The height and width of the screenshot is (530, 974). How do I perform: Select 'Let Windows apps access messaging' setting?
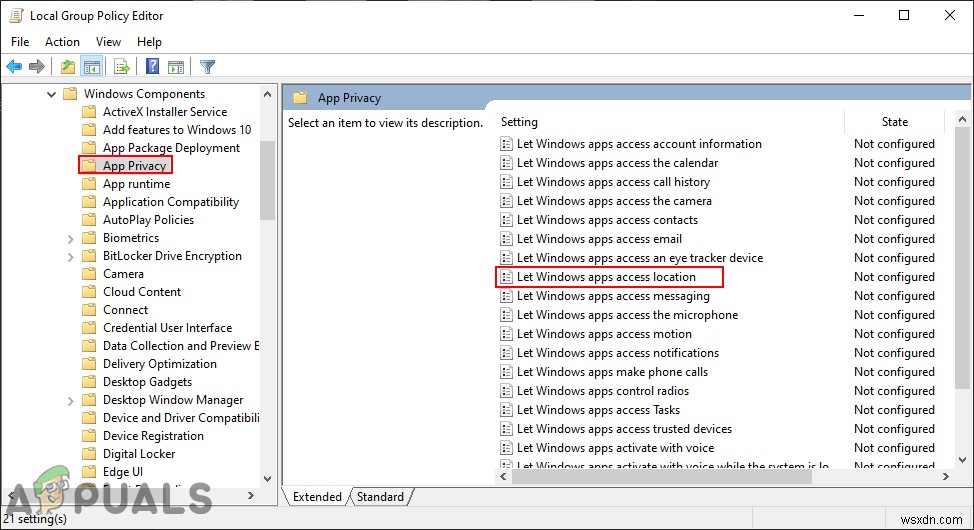[x=613, y=296]
